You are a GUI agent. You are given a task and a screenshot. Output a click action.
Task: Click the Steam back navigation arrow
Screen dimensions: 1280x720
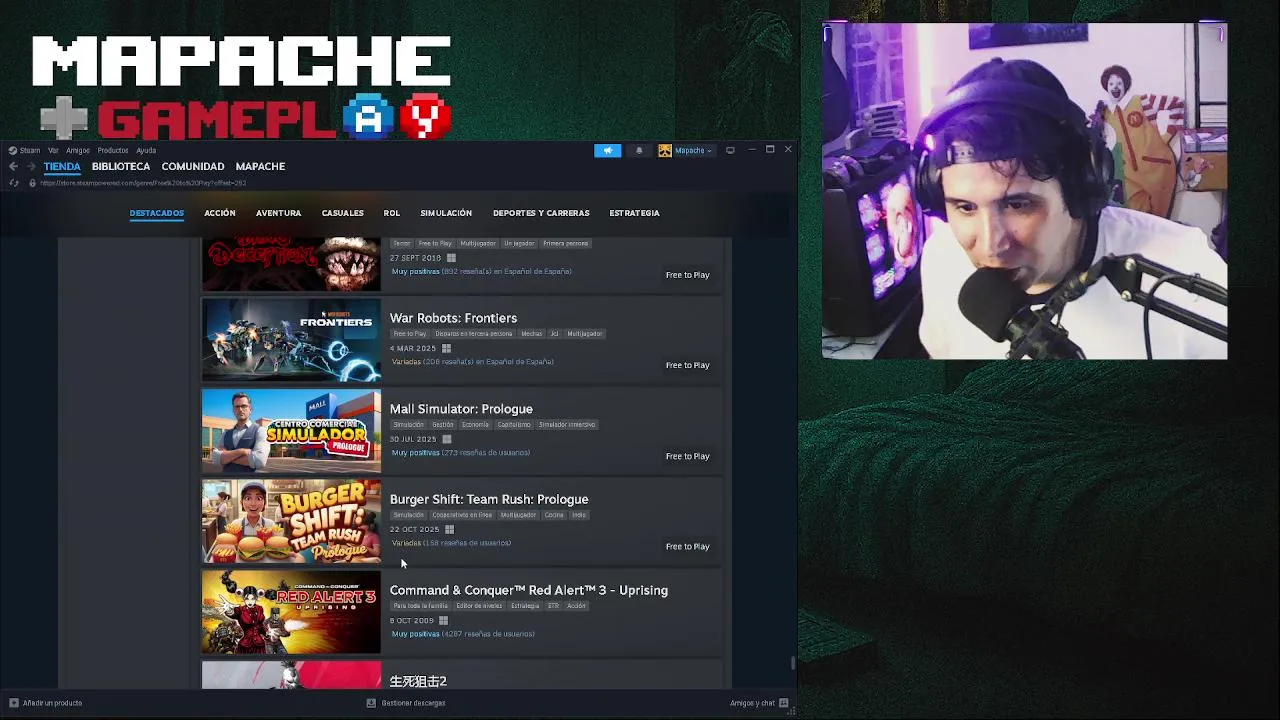pos(13,167)
